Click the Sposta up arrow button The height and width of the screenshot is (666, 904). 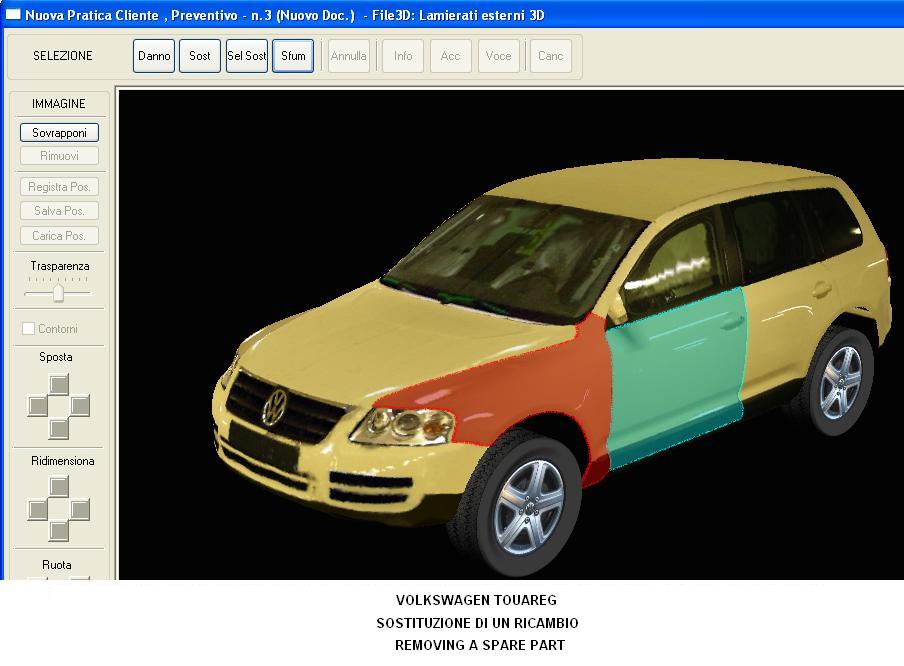(x=59, y=384)
